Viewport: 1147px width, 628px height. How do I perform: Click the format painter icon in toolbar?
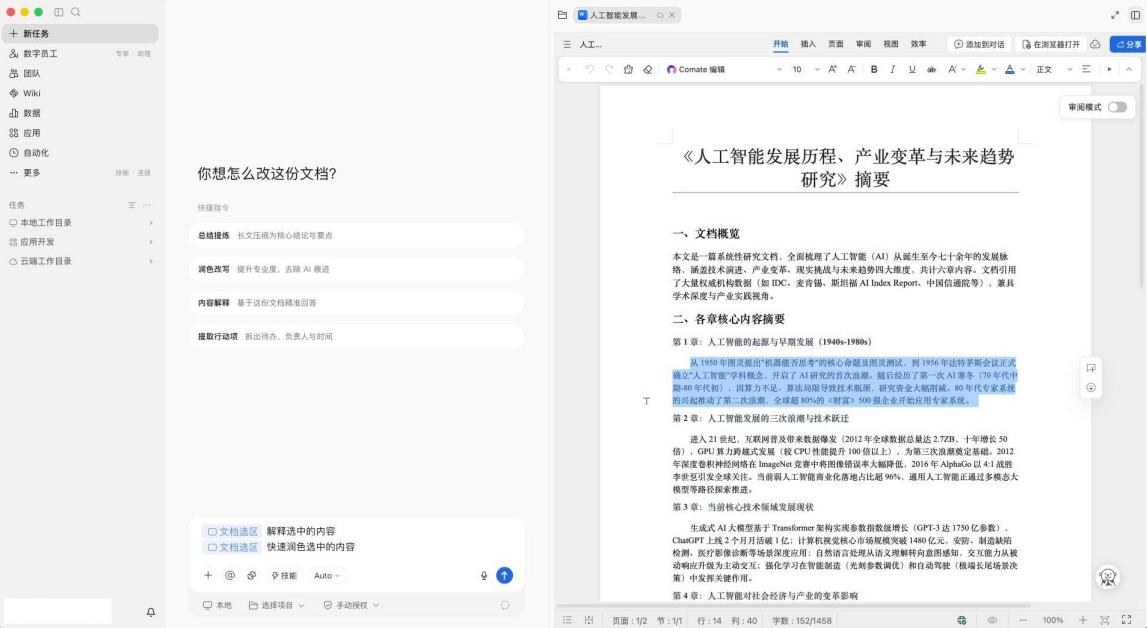(x=628, y=69)
